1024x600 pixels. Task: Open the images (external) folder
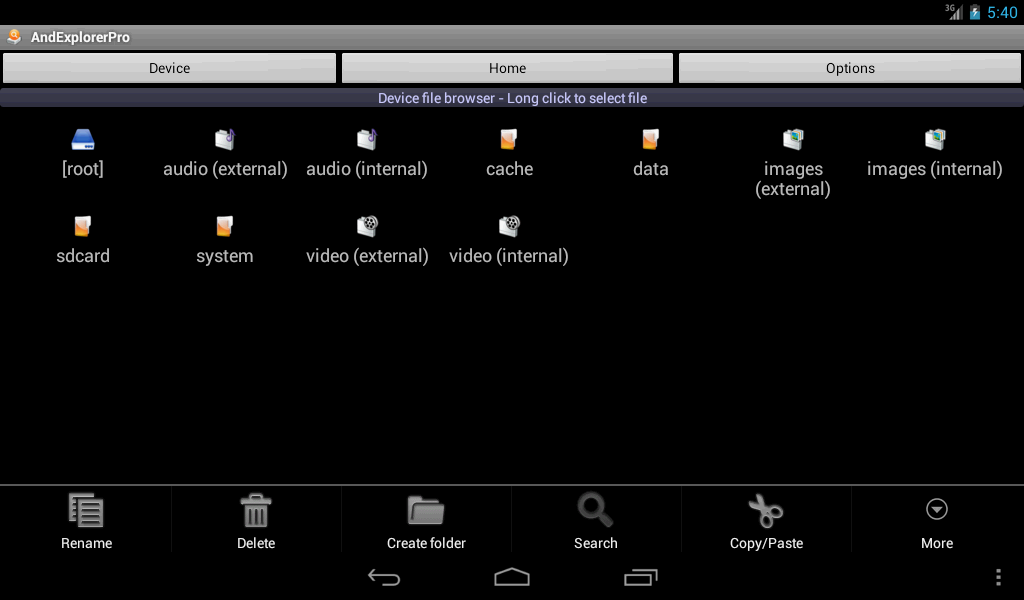tap(793, 140)
